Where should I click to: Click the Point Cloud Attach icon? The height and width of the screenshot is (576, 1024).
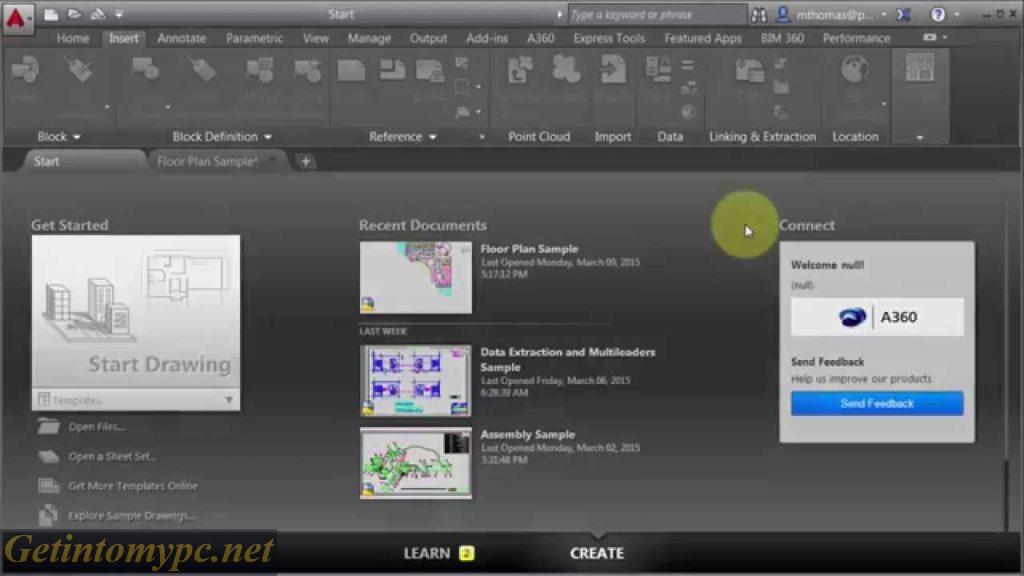coord(566,69)
